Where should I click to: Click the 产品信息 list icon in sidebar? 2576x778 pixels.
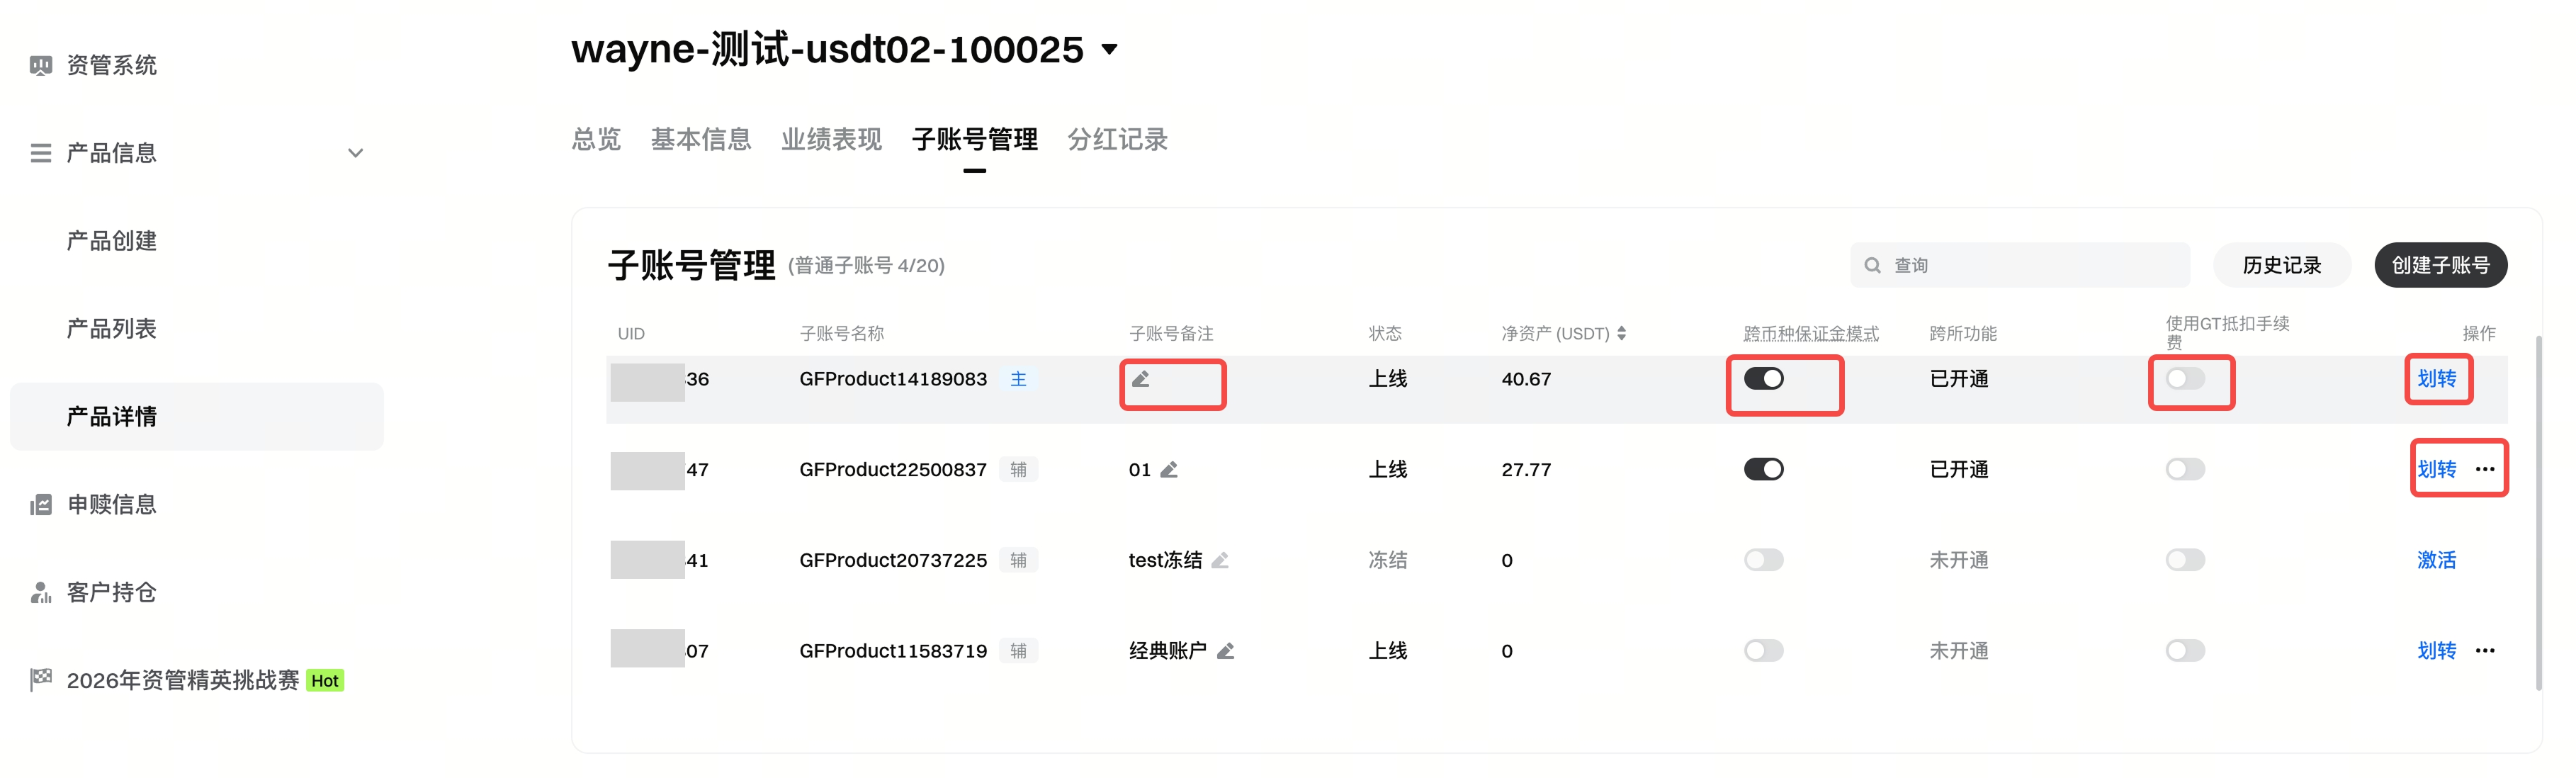(40, 152)
